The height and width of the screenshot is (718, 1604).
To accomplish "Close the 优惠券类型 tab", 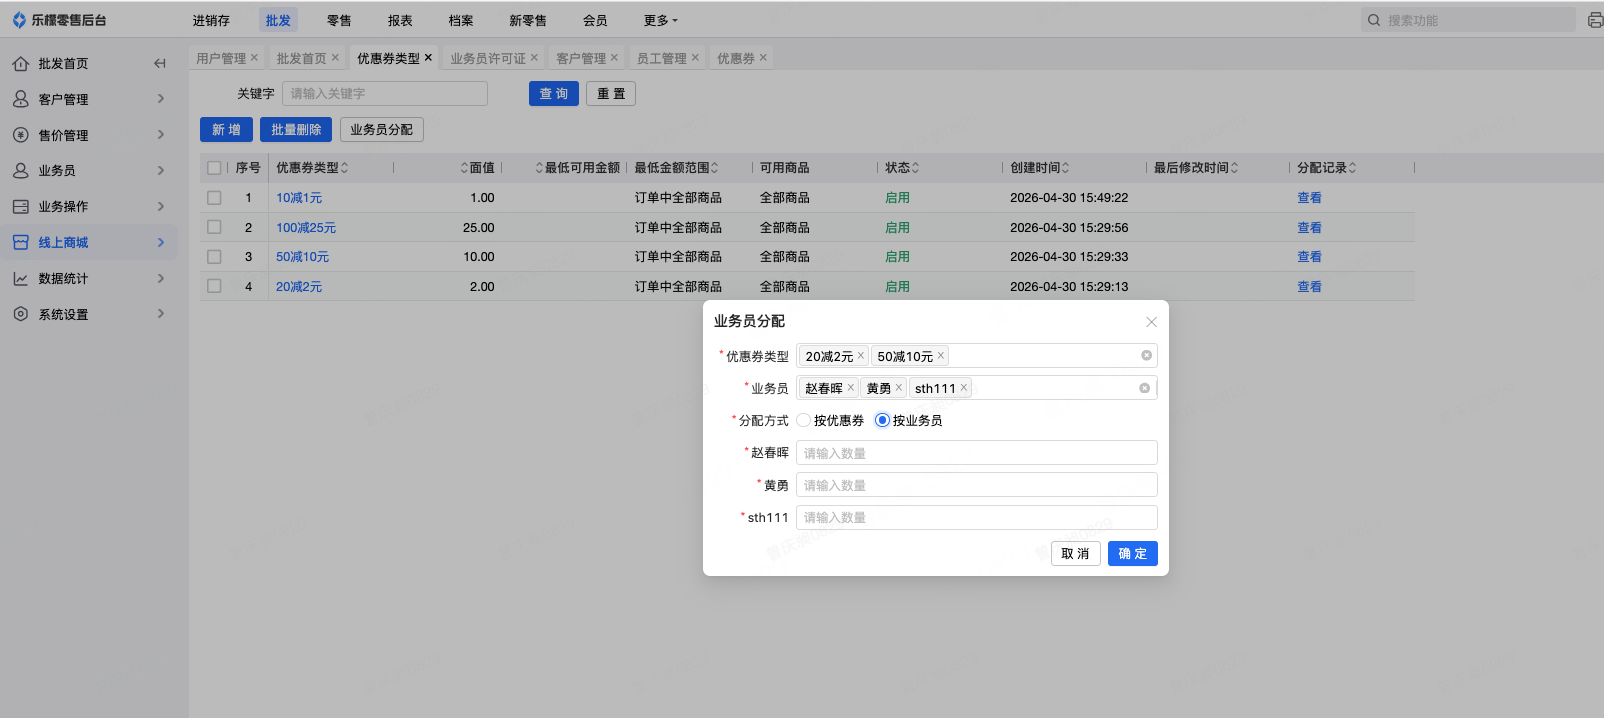I will coord(428,58).
